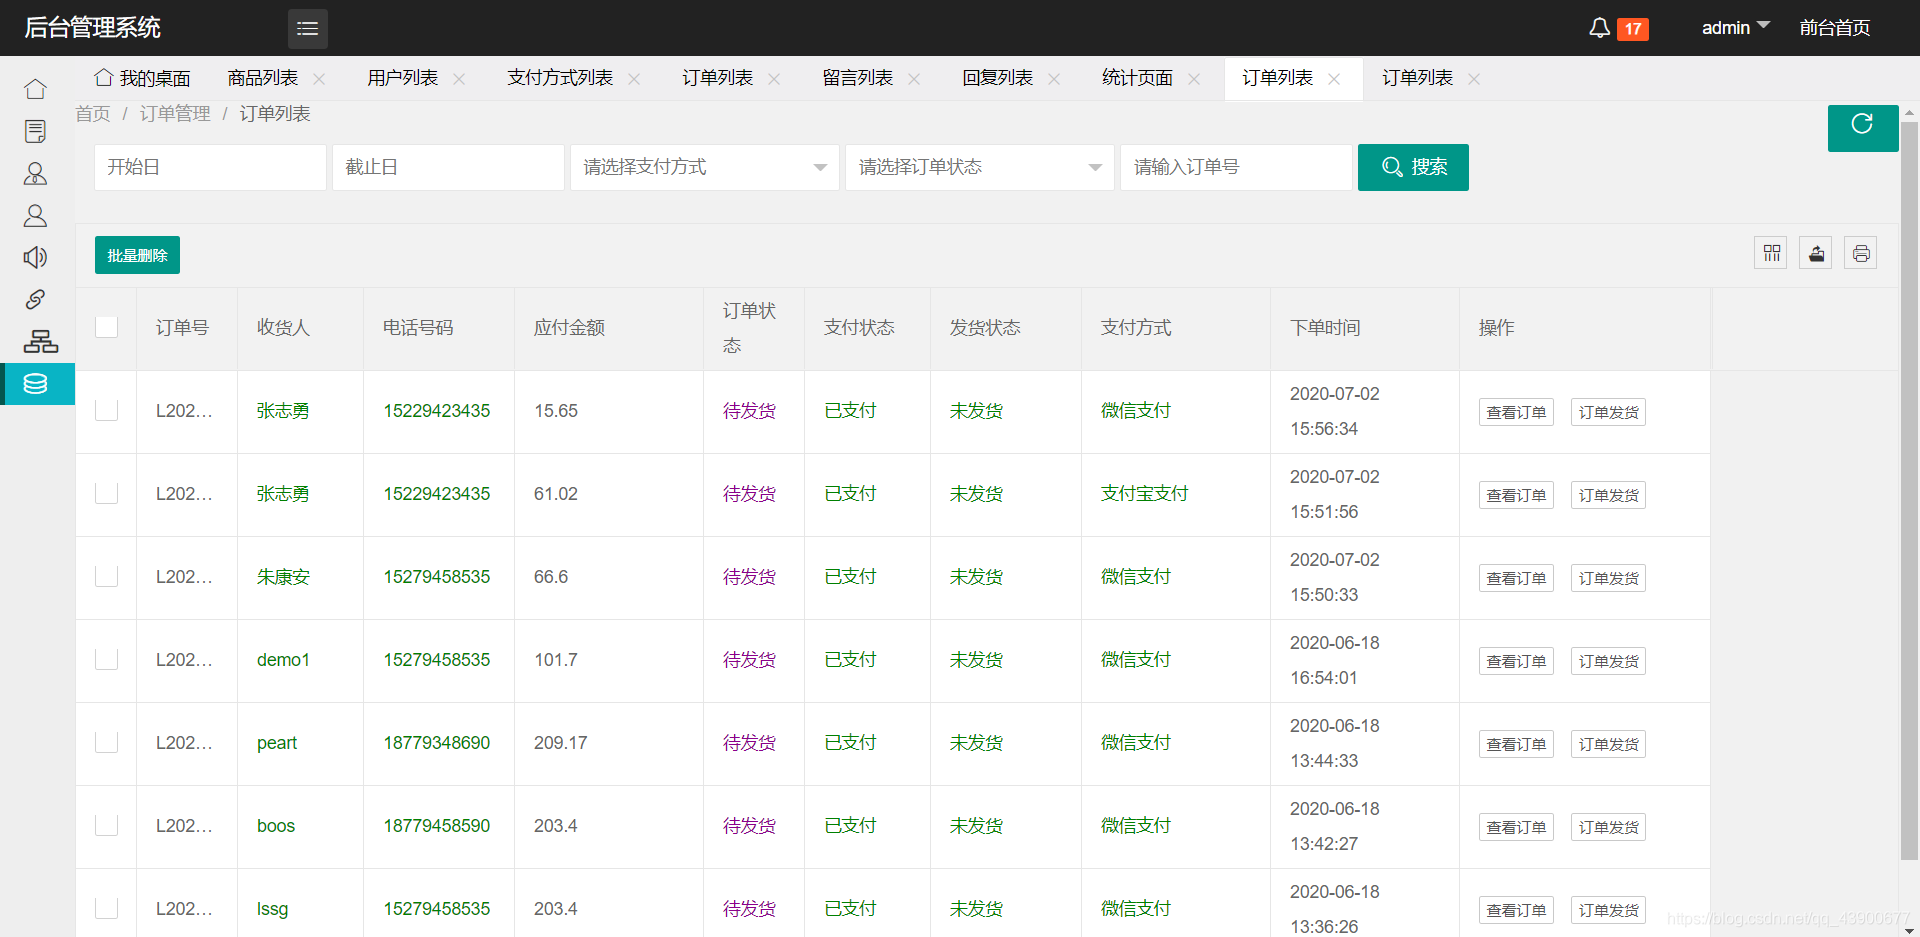Switch to 统计页面 tab
This screenshot has height=937, width=1920.
[1138, 78]
